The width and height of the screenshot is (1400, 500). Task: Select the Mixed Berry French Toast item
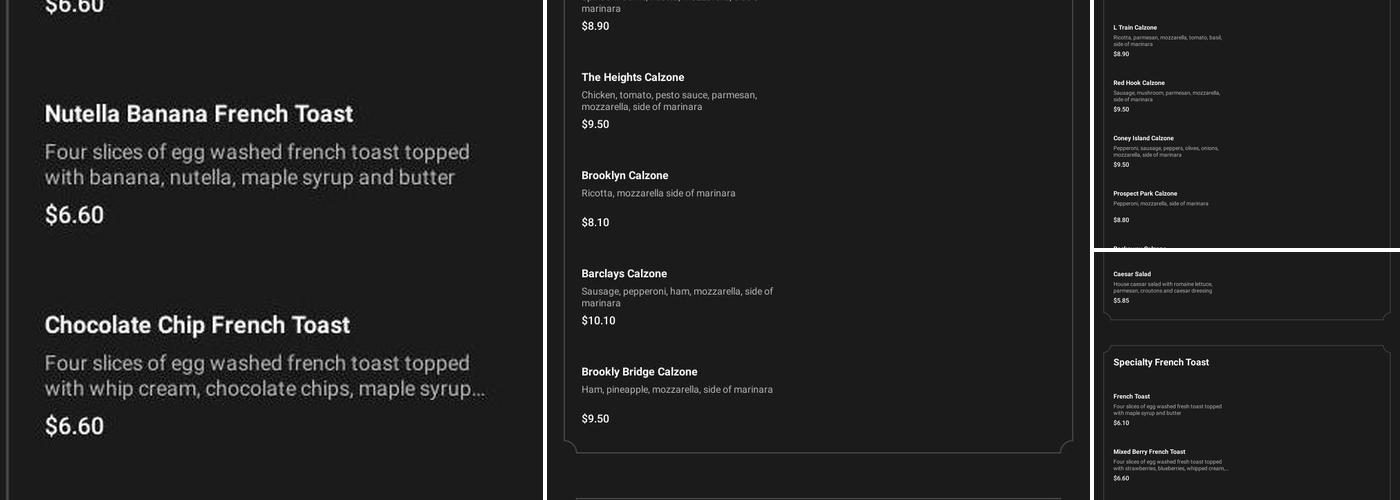coord(1149,452)
